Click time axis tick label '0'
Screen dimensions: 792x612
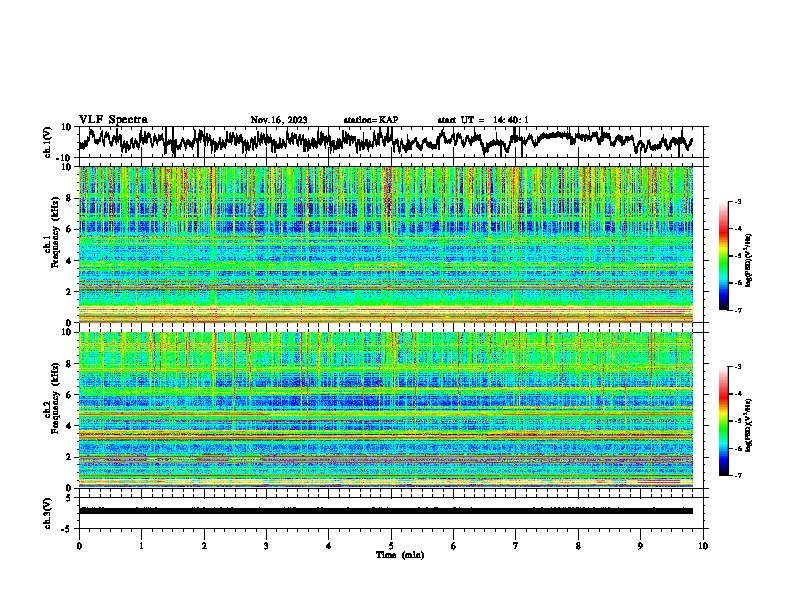coord(79,546)
